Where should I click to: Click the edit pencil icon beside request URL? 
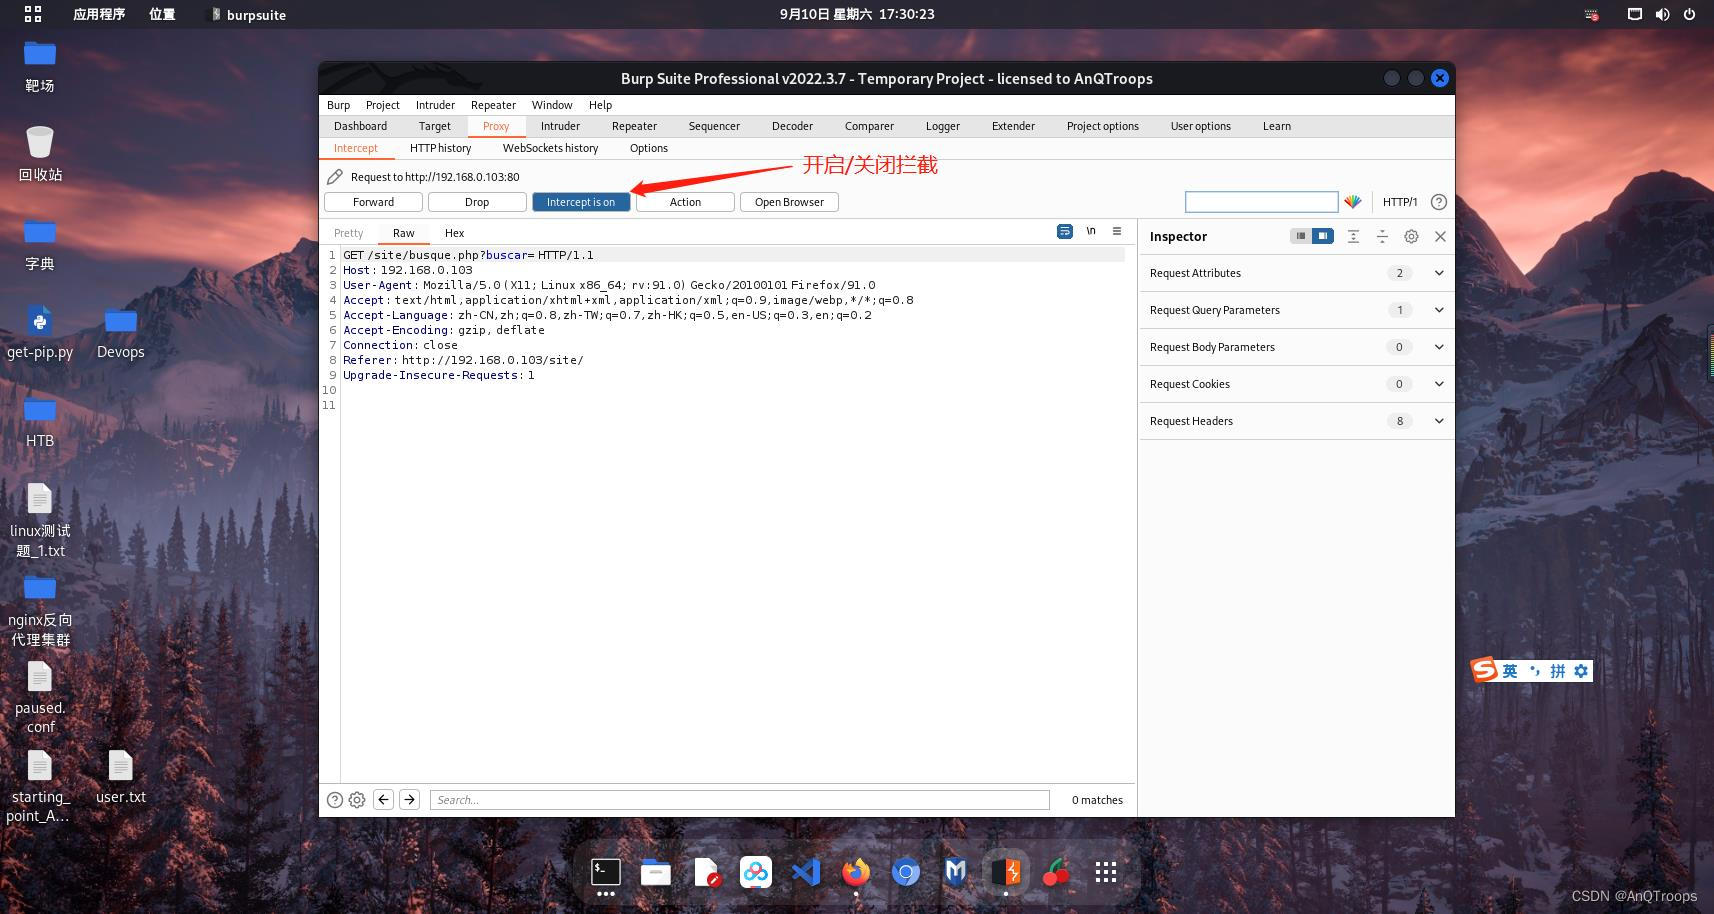pyautogui.click(x=335, y=177)
